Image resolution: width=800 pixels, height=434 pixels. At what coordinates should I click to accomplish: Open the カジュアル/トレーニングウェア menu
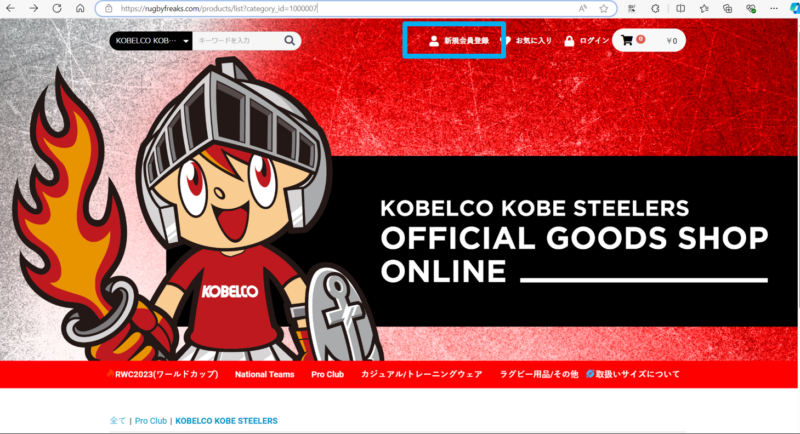tap(421, 374)
